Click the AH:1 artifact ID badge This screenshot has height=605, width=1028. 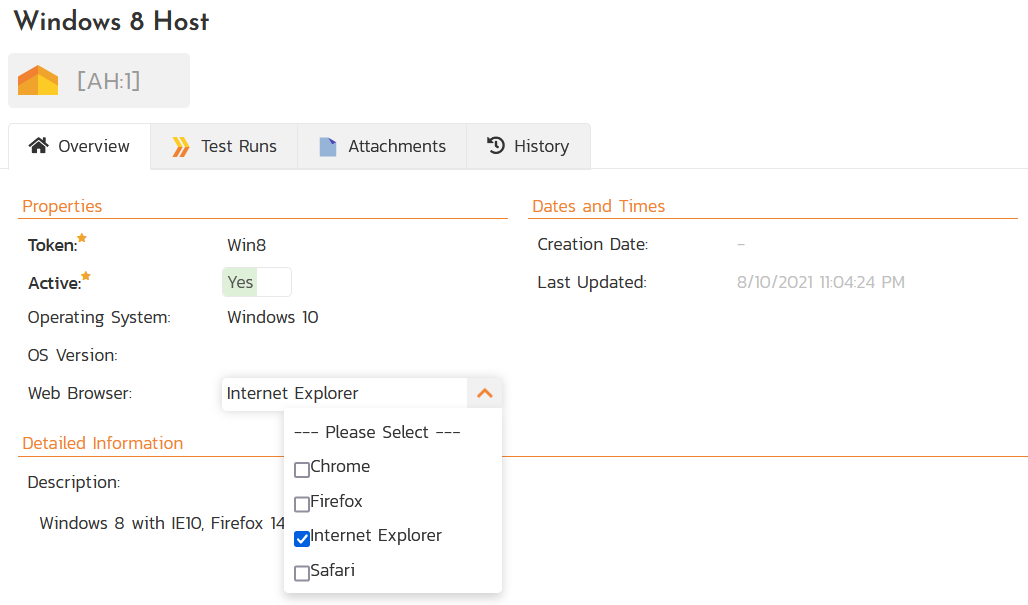108,81
